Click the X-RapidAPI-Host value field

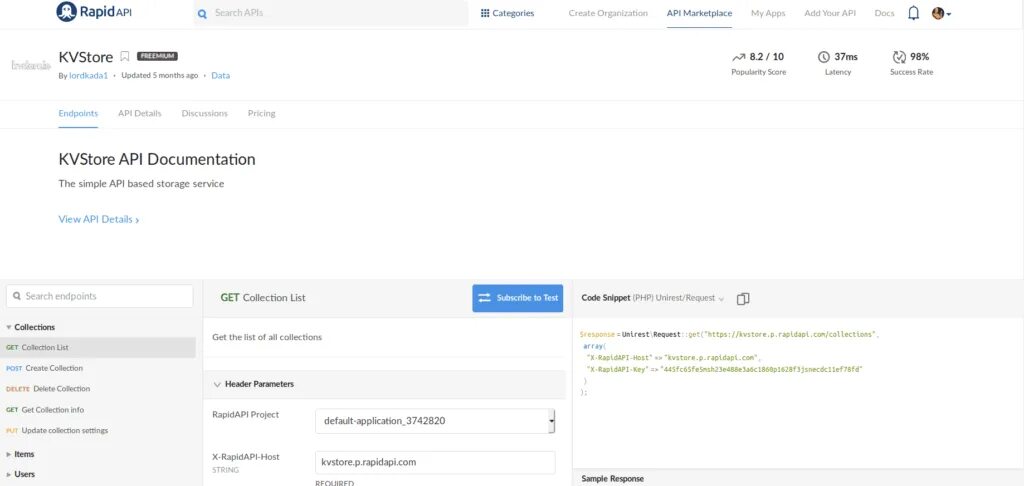tap(435, 462)
